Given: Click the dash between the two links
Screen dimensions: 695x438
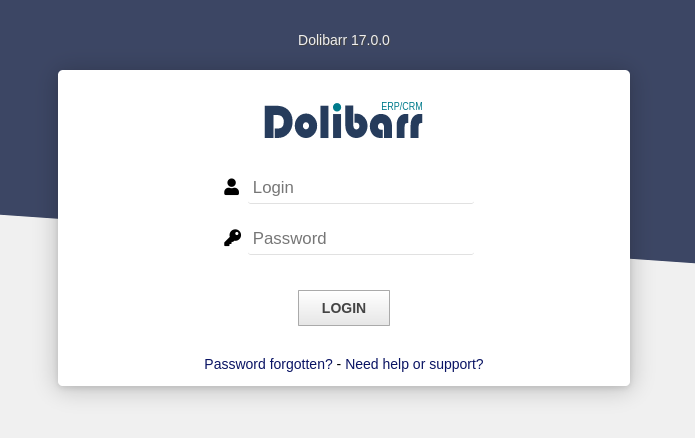Looking at the screenshot, I should (339, 364).
